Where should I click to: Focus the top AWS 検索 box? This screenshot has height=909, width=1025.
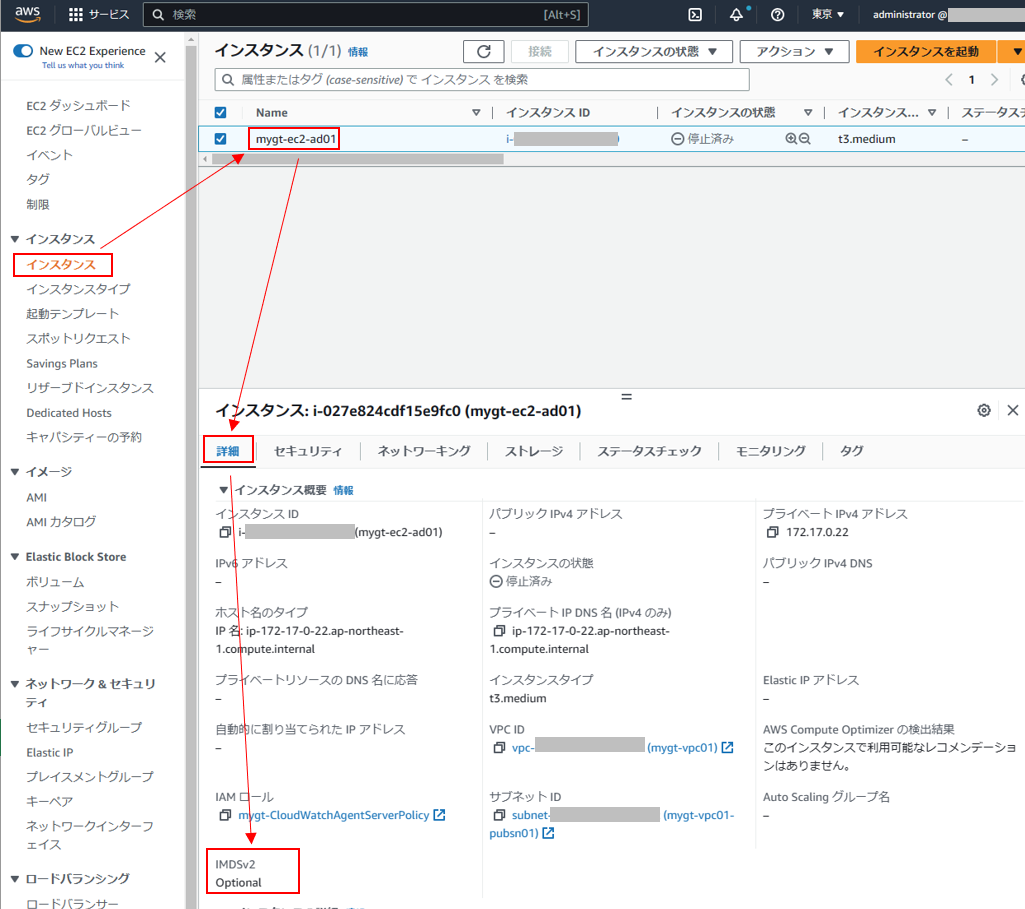pos(365,14)
